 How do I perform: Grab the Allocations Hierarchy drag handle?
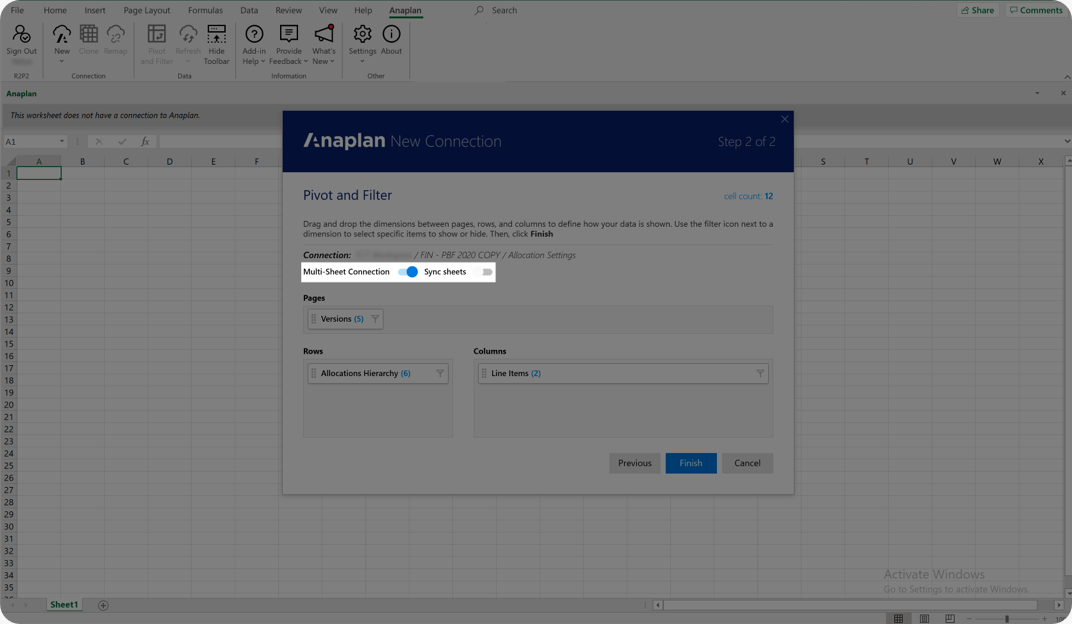click(313, 373)
